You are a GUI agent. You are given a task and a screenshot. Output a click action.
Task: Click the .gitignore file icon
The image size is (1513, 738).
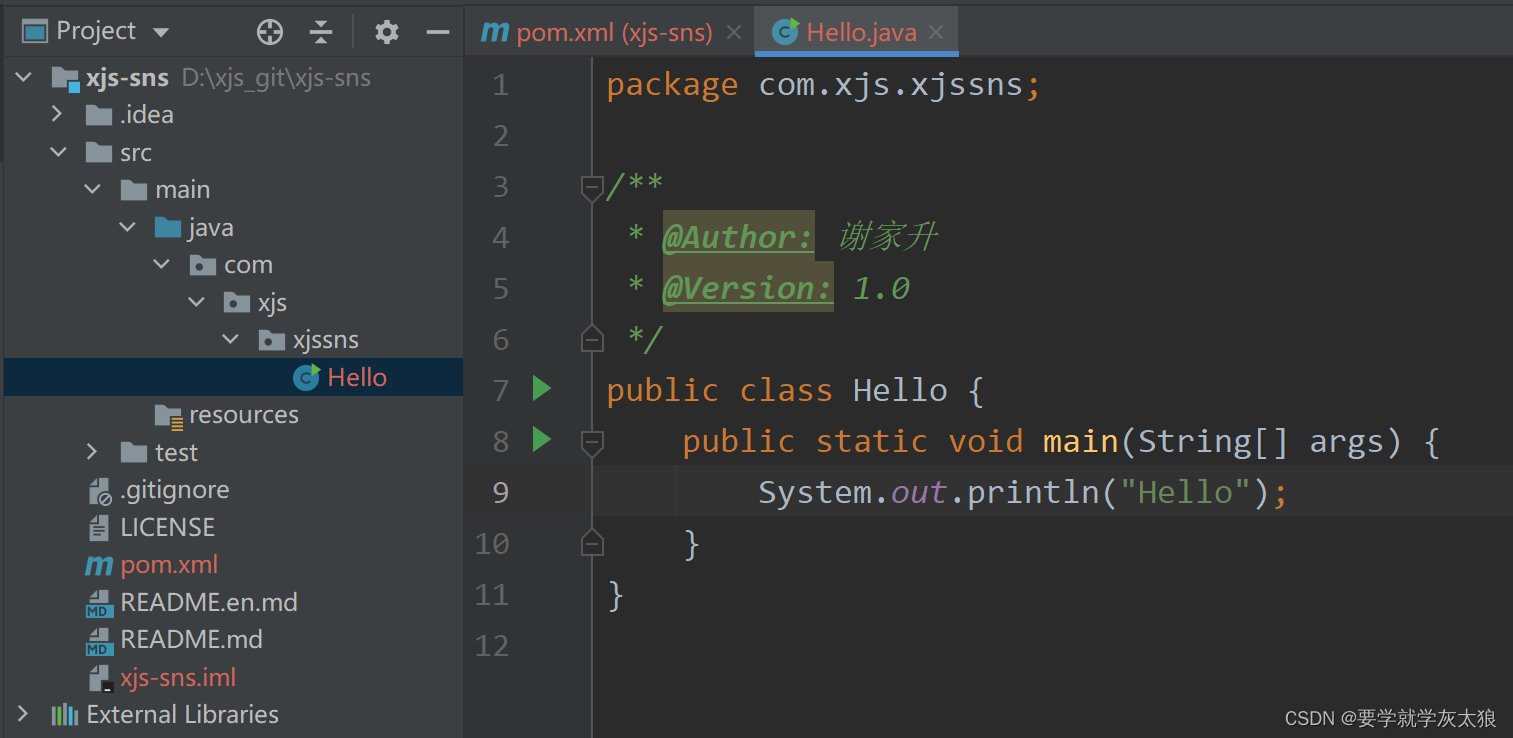tap(99, 490)
